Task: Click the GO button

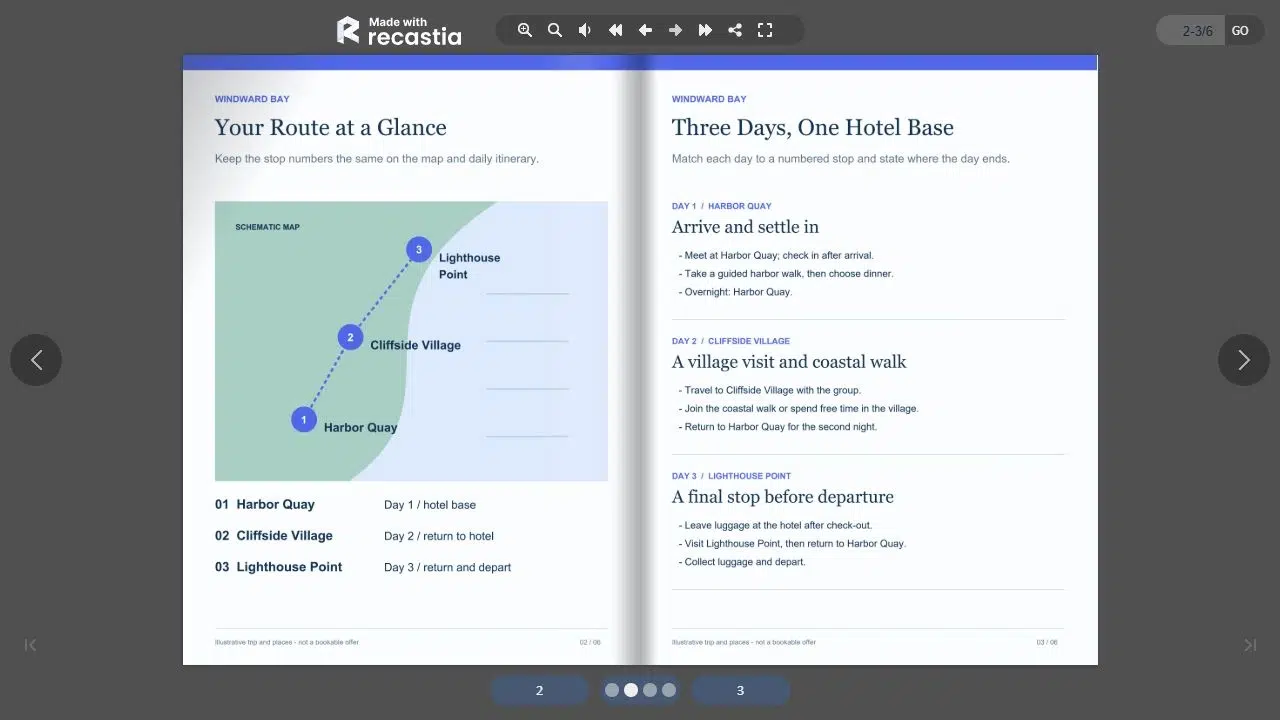Action: pyautogui.click(x=1240, y=31)
